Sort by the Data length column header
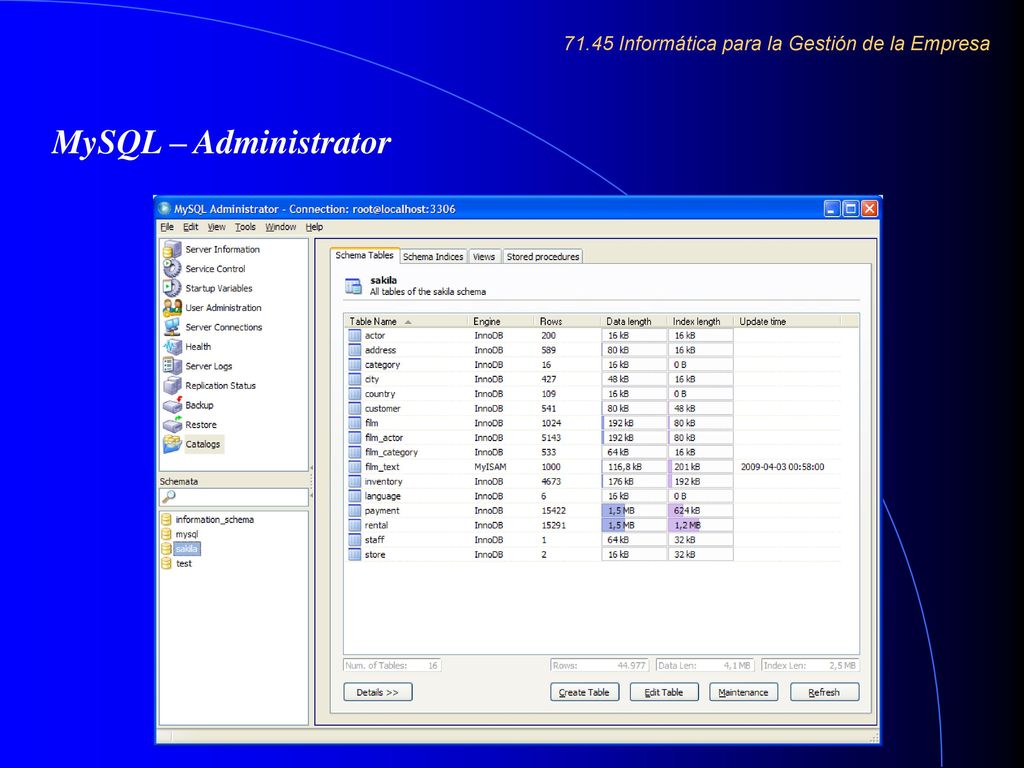The image size is (1024, 768). (634, 321)
